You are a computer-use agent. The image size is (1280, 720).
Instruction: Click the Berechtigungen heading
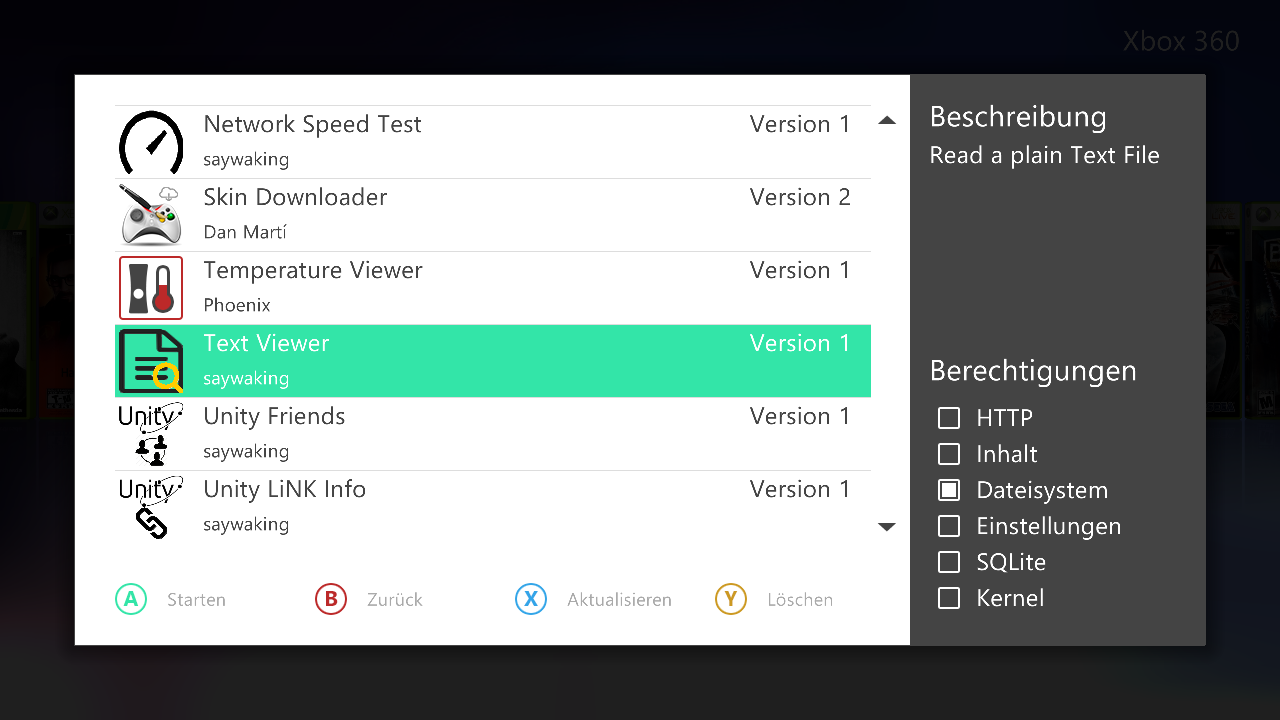point(1033,371)
